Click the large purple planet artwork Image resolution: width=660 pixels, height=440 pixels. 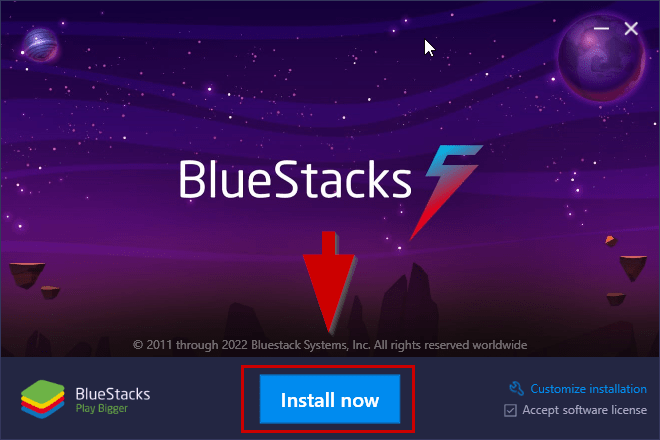[601, 58]
